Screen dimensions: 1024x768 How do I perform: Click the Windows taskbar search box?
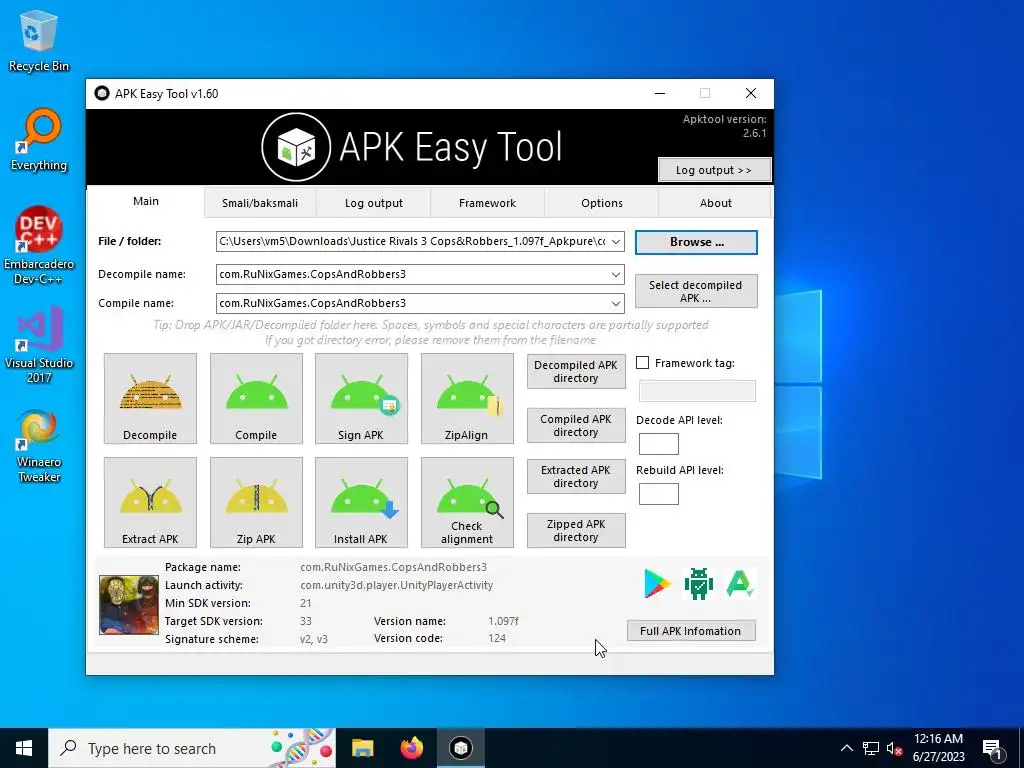pos(192,748)
